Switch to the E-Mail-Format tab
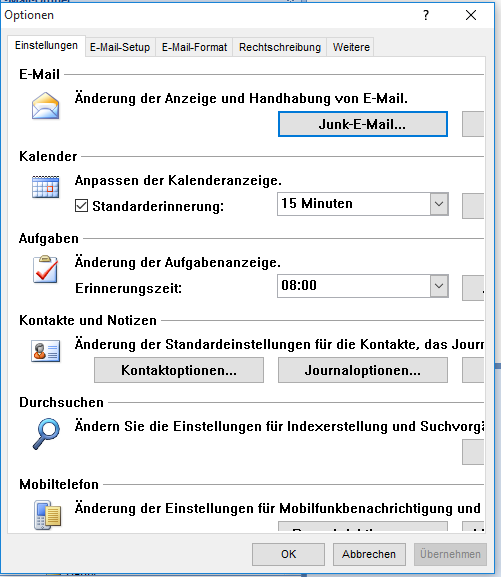This screenshot has width=501, height=577. [x=194, y=47]
